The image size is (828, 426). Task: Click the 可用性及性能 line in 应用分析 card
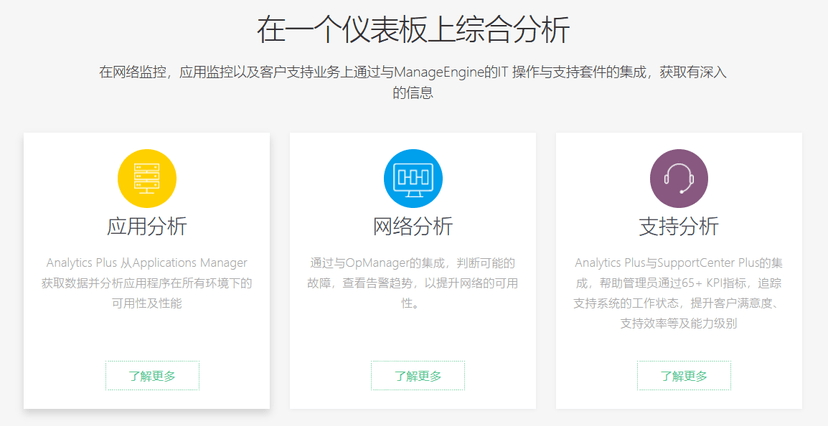pos(146,303)
